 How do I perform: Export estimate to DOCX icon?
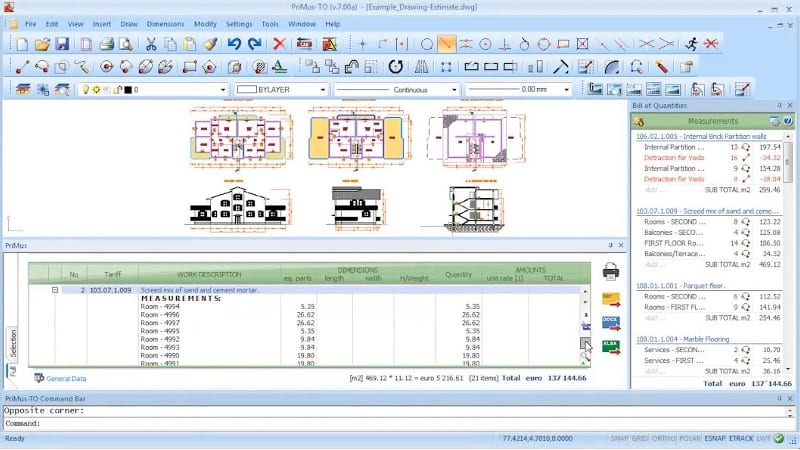pyautogui.click(x=611, y=323)
